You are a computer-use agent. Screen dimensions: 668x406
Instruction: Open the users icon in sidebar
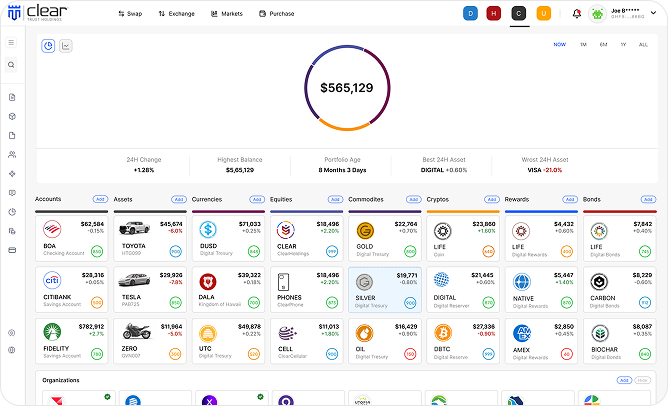click(11, 154)
